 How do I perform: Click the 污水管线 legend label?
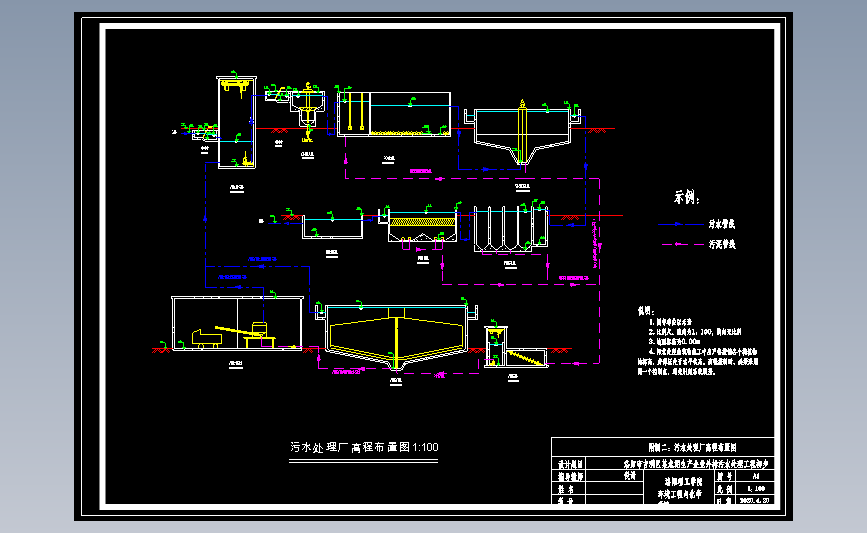point(722,224)
